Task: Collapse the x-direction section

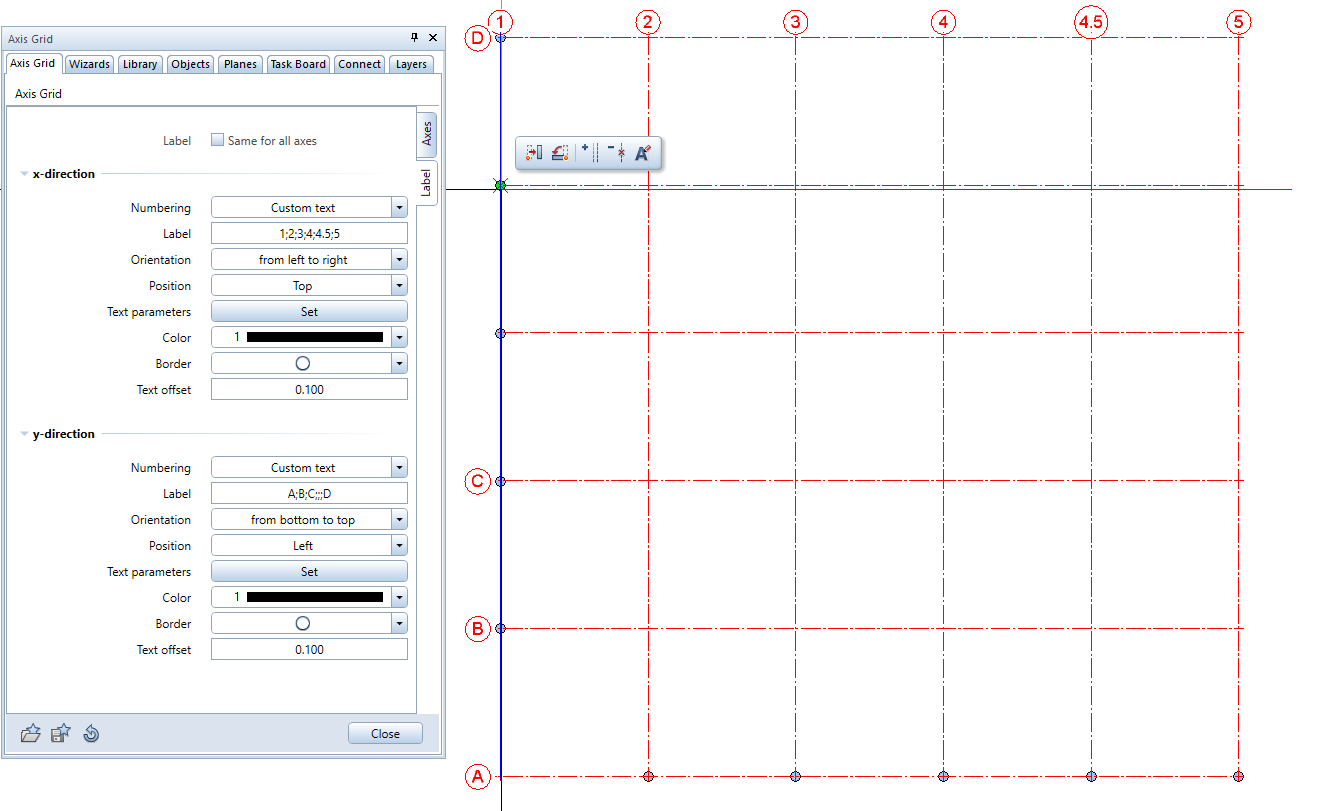Action: coord(25,174)
